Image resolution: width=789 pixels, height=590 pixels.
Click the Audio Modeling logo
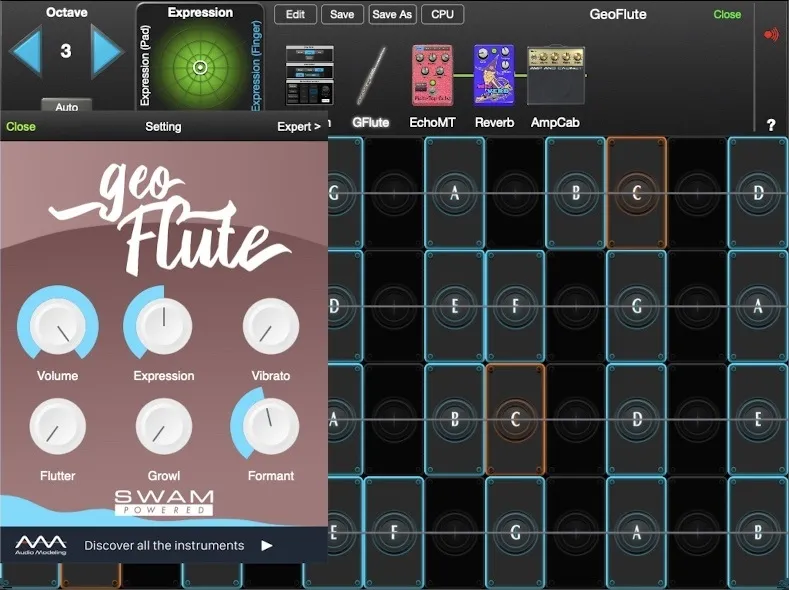click(41, 545)
